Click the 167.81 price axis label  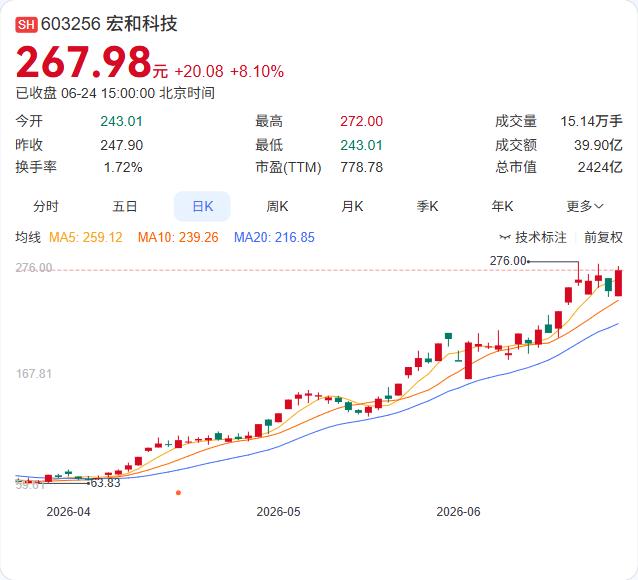[34, 374]
